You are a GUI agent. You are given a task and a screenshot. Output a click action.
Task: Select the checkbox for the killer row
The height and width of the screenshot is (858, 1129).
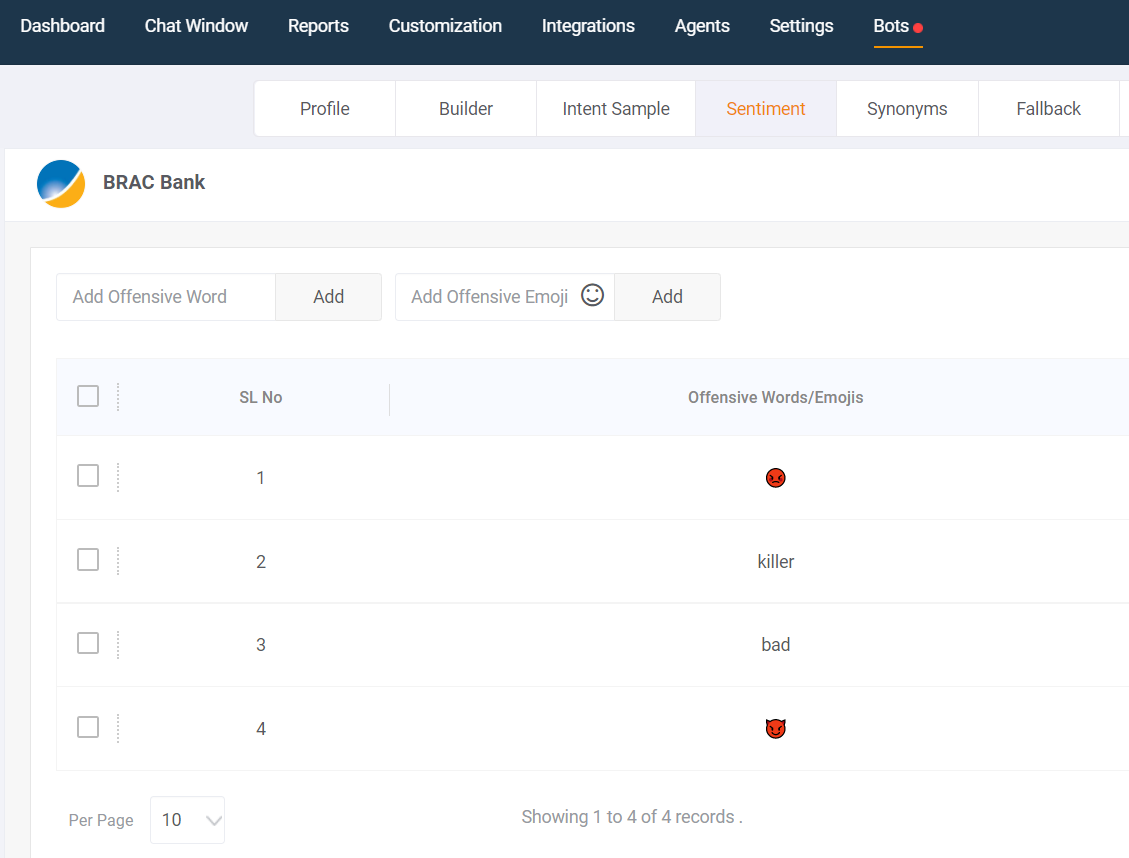[x=88, y=559]
